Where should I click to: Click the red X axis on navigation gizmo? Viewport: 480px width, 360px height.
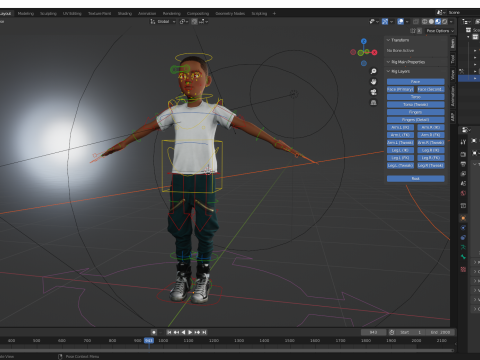pyautogui.click(x=375, y=52)
